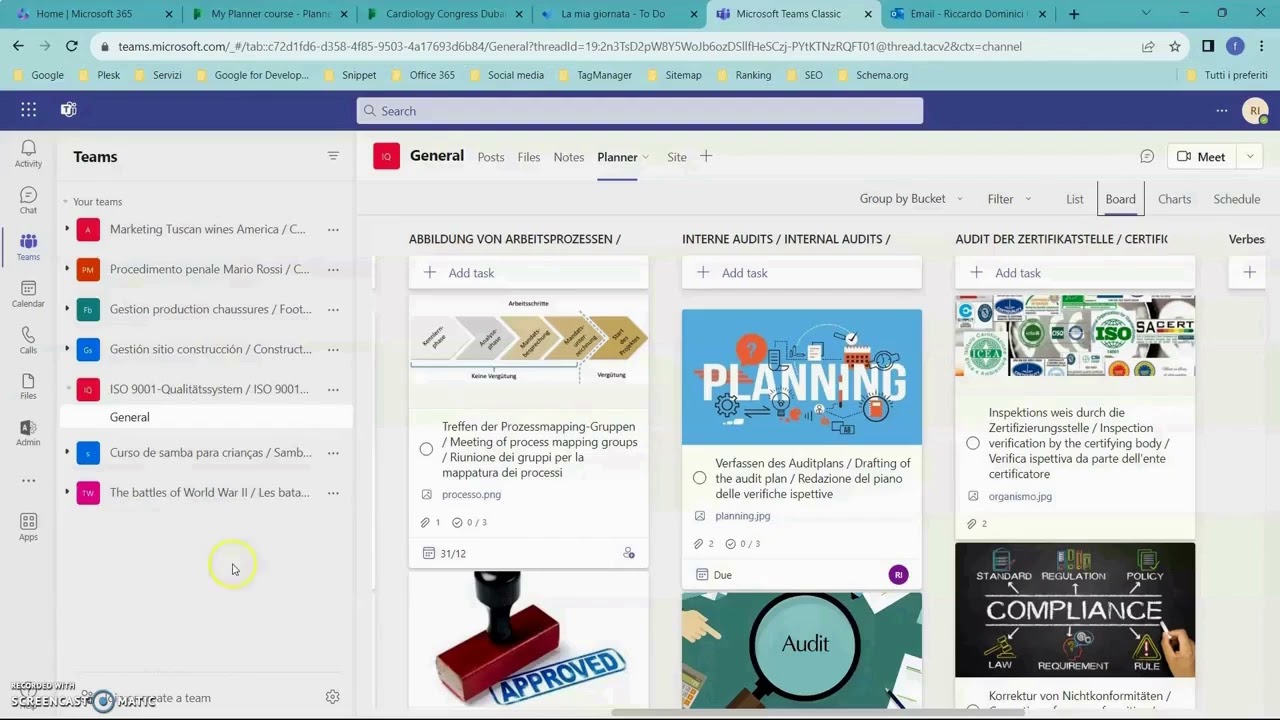1280x720 pixels.
Task: Open Meet options dropdown arrow
Action: pyautogui.click(x=1249, y=156)
